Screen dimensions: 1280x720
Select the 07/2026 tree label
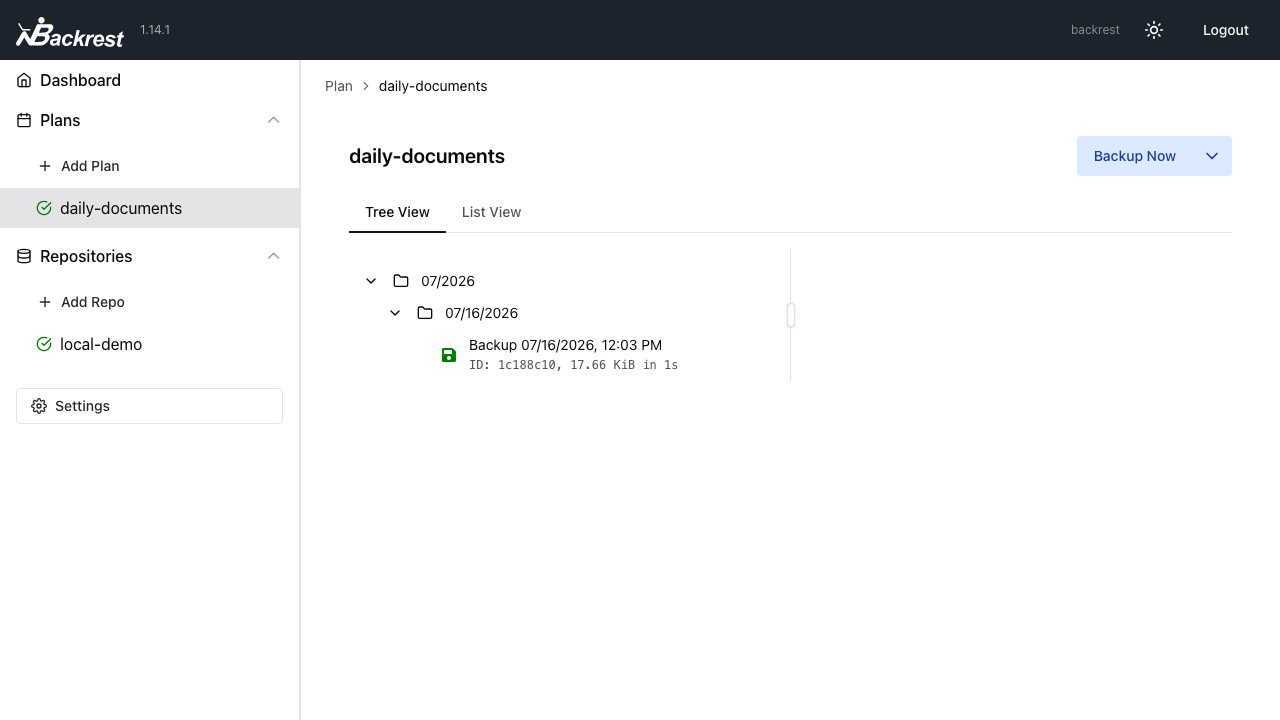[448, 281]
